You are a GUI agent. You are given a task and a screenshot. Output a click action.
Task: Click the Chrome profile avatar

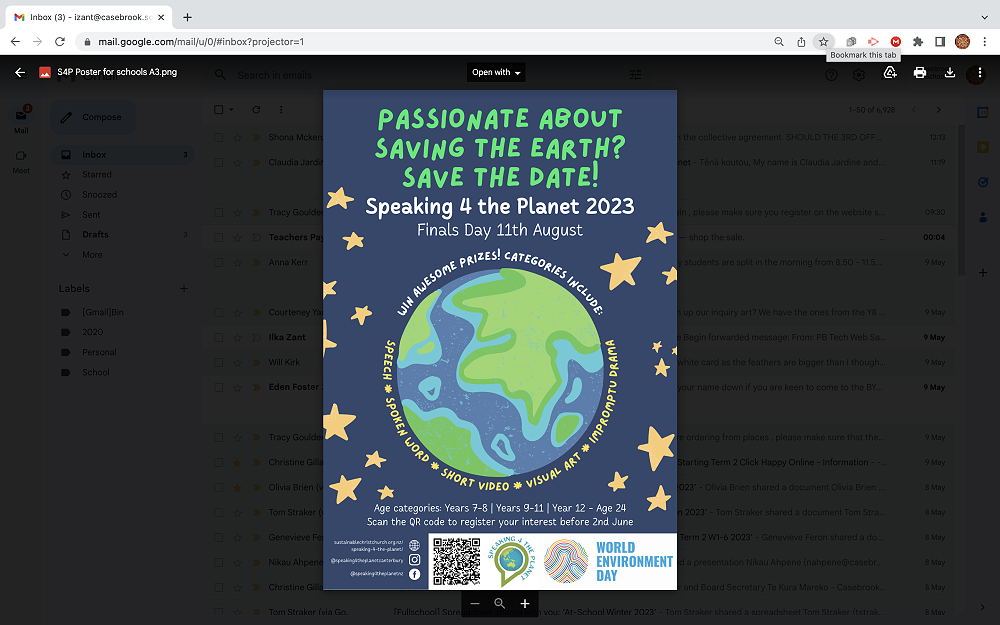click(962, 41)
